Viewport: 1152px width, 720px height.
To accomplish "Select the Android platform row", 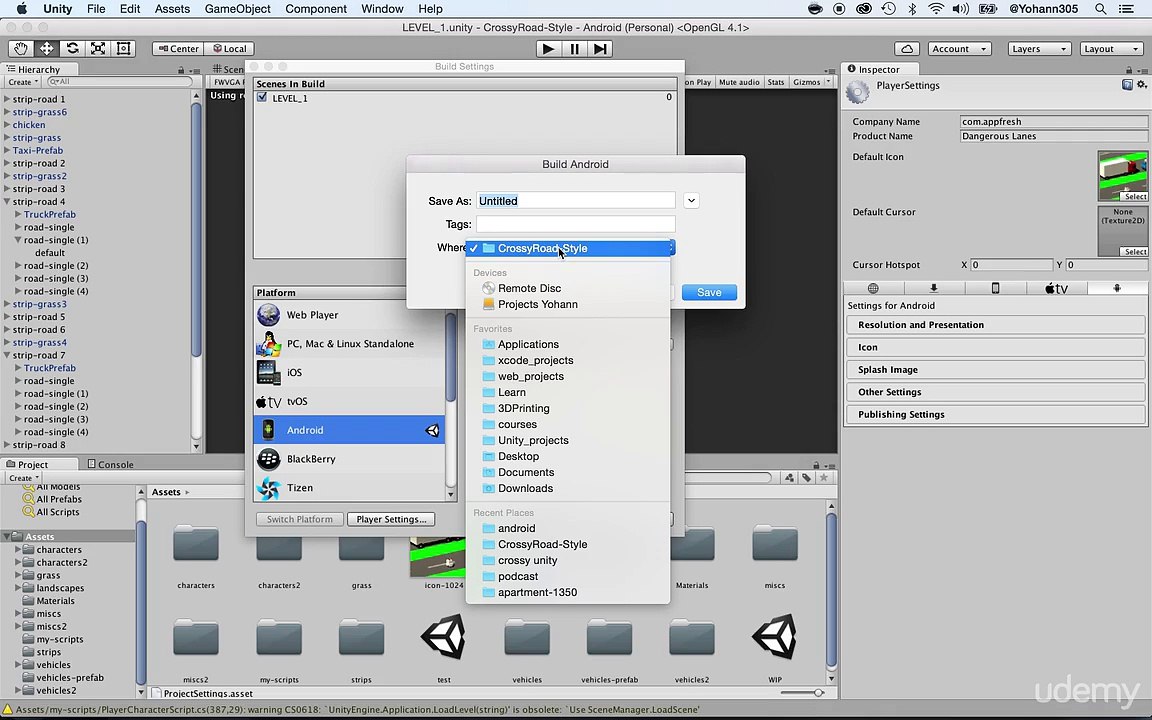I will coord(349,430).
